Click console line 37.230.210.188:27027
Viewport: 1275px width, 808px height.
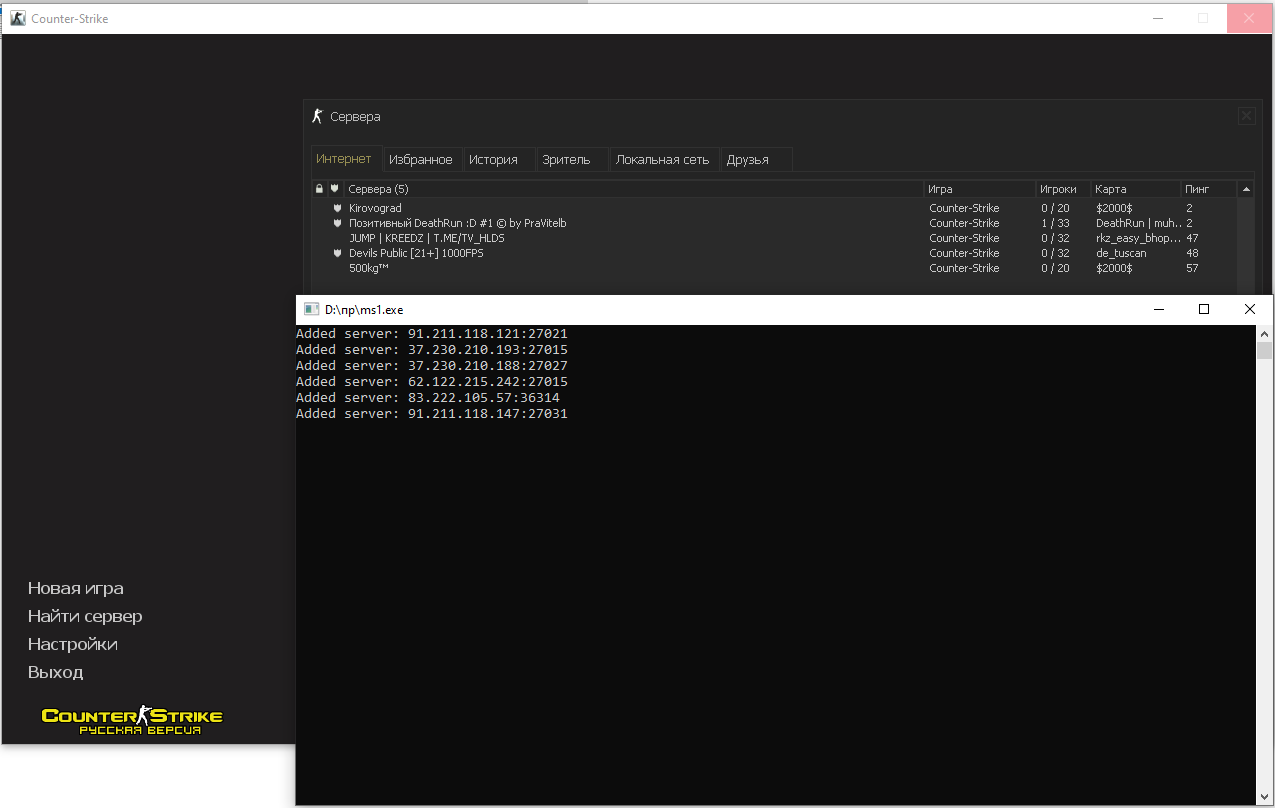pyautogui.click(x=432, y=365)
